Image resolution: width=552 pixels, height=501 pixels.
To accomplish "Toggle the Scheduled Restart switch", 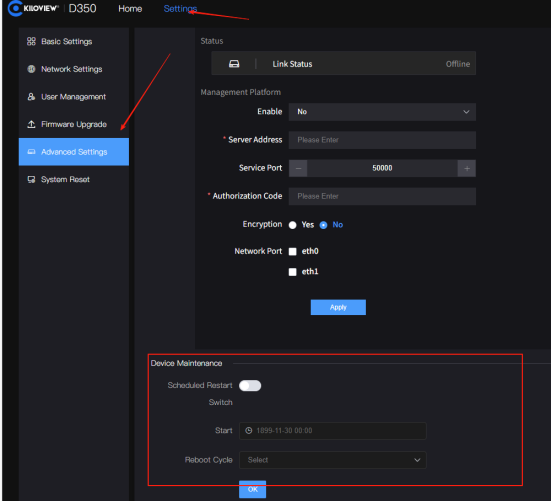I will point(250,386).
